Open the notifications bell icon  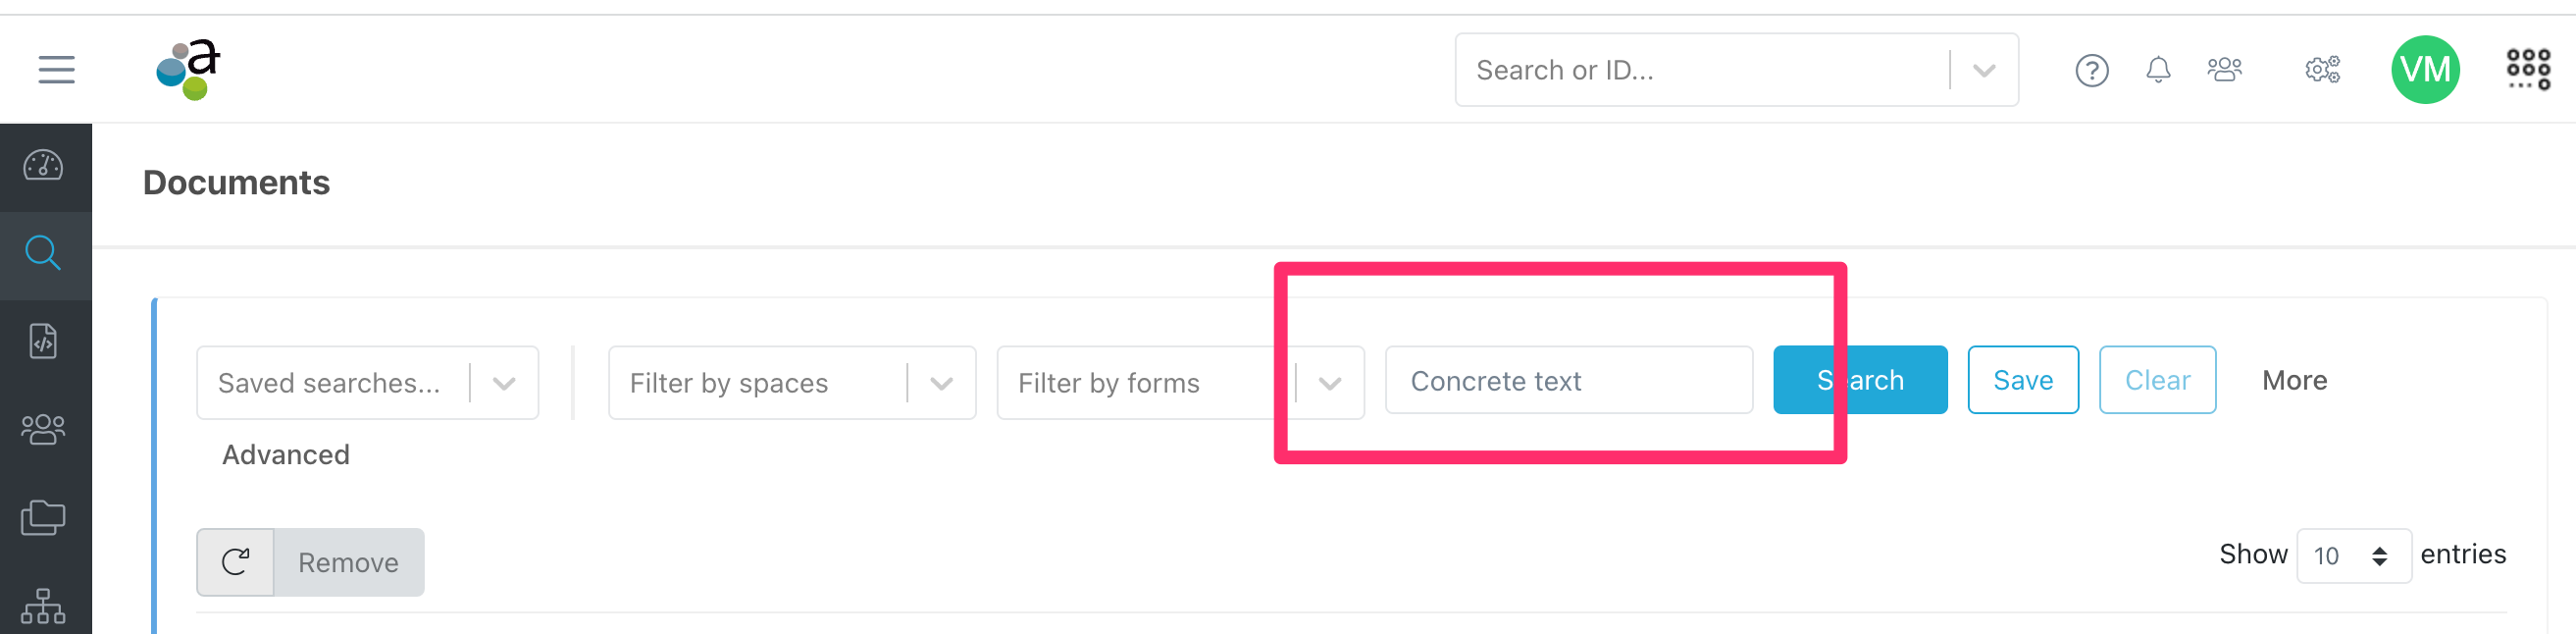(2159, 69)
